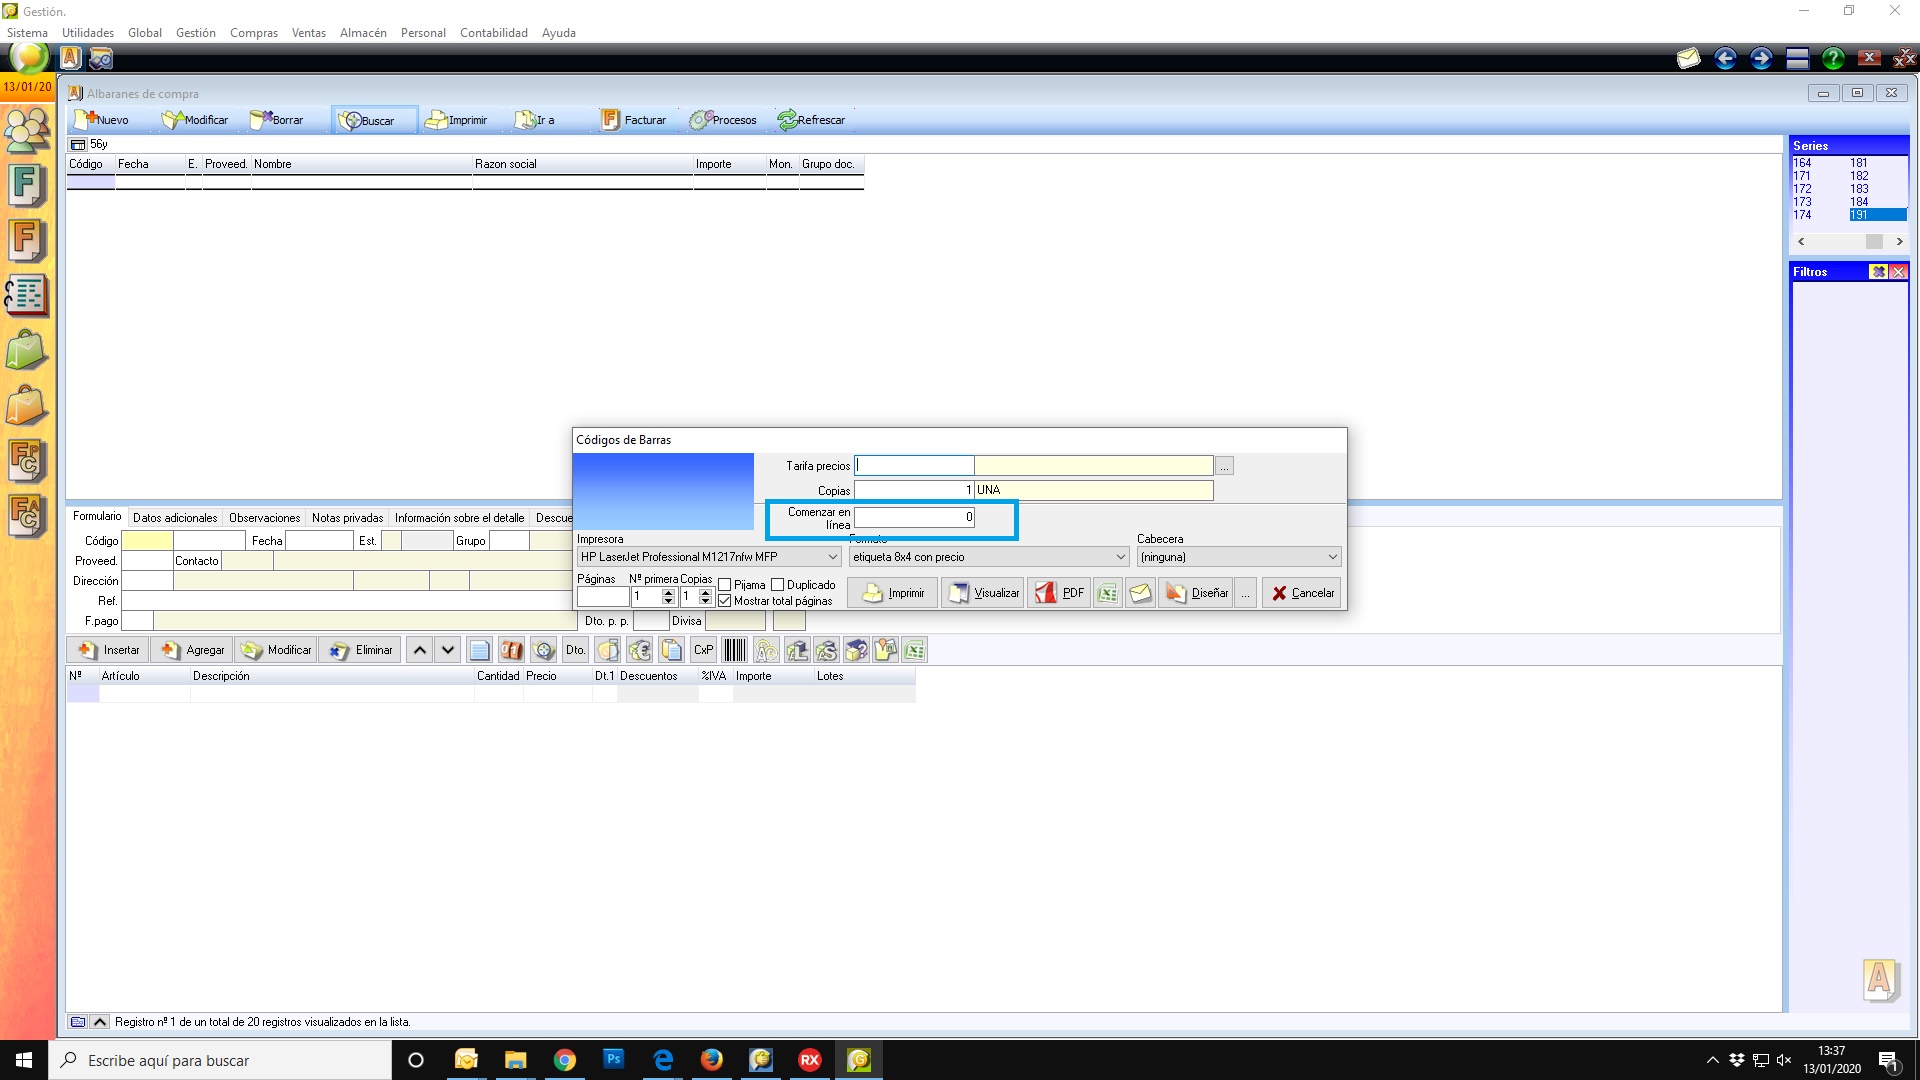Click the Insertar detail button

pyautogui.click(x=108, y=650)
